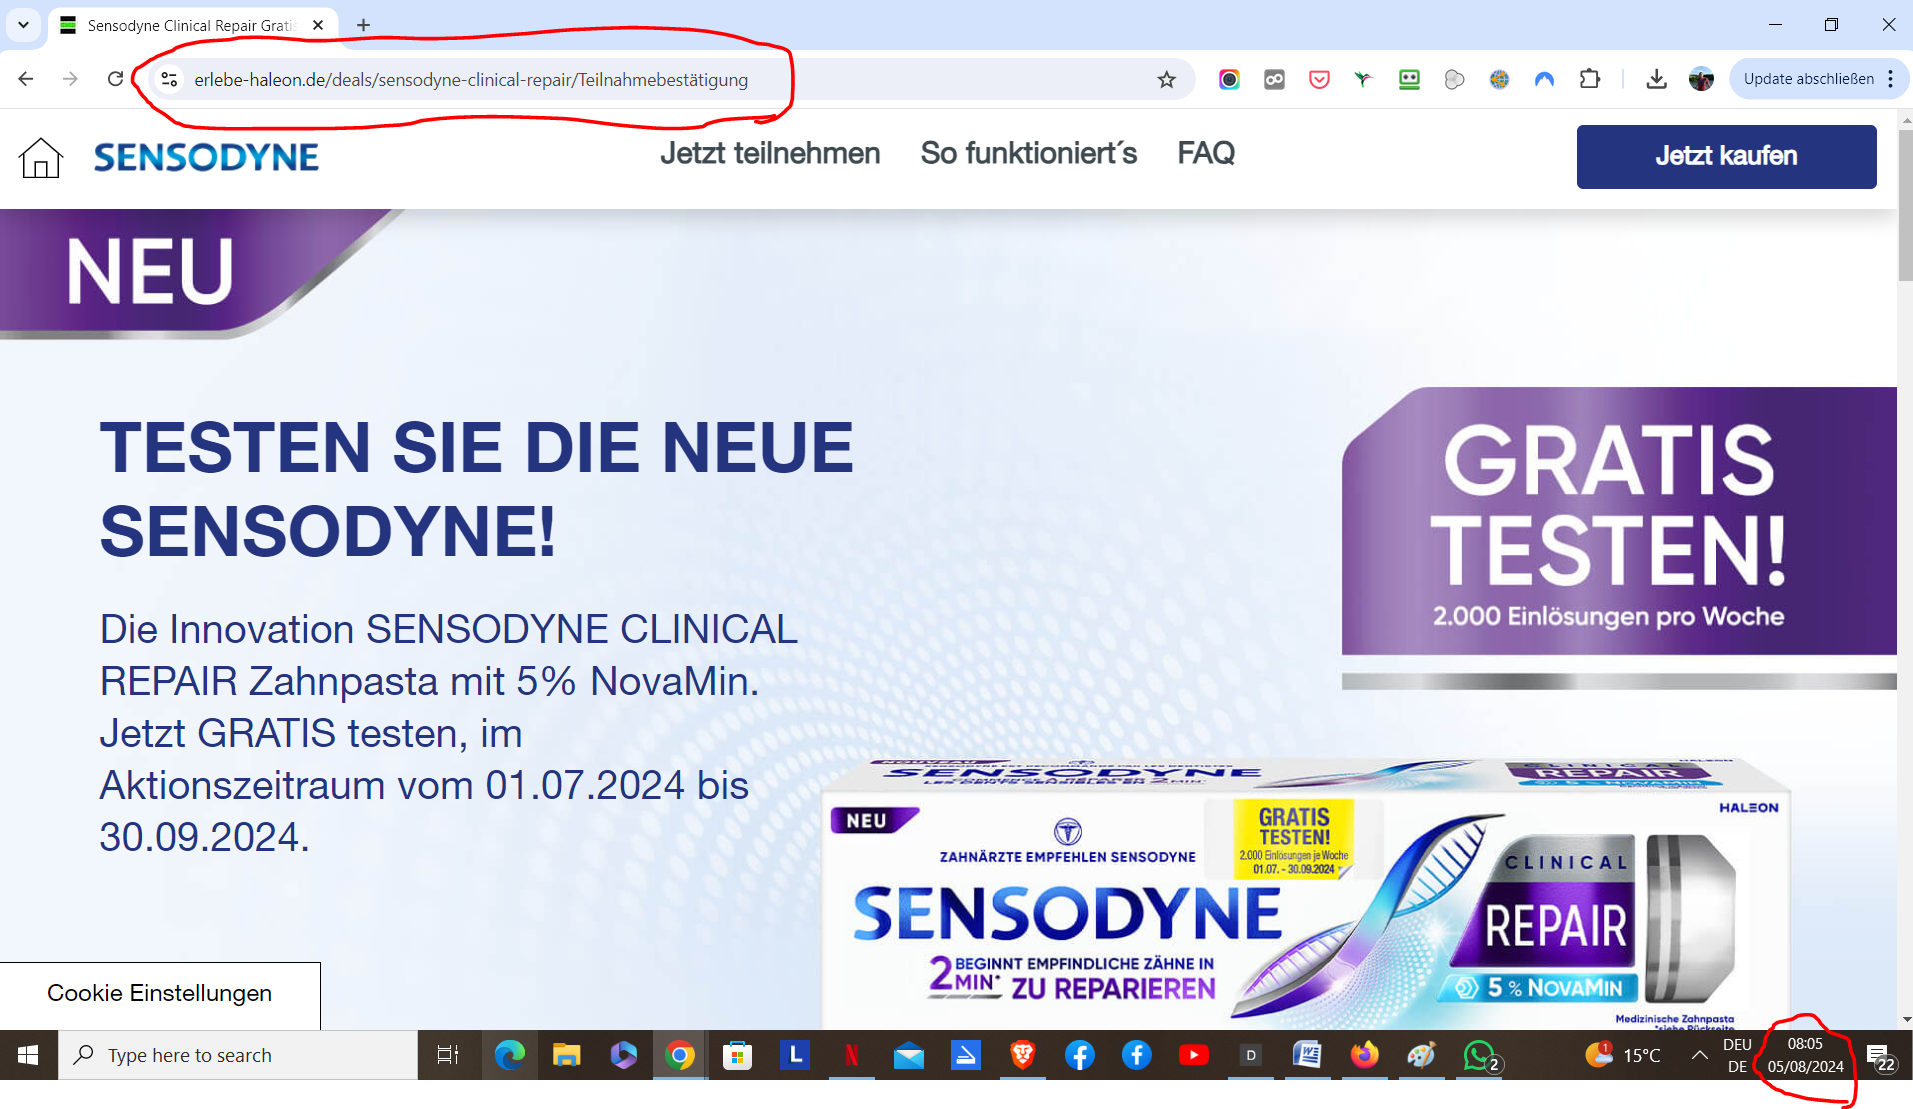The width and height of the screenshot is (1913, 1109).
Task: Open Task View on the taskbar
Action: tap(447, 1055)
